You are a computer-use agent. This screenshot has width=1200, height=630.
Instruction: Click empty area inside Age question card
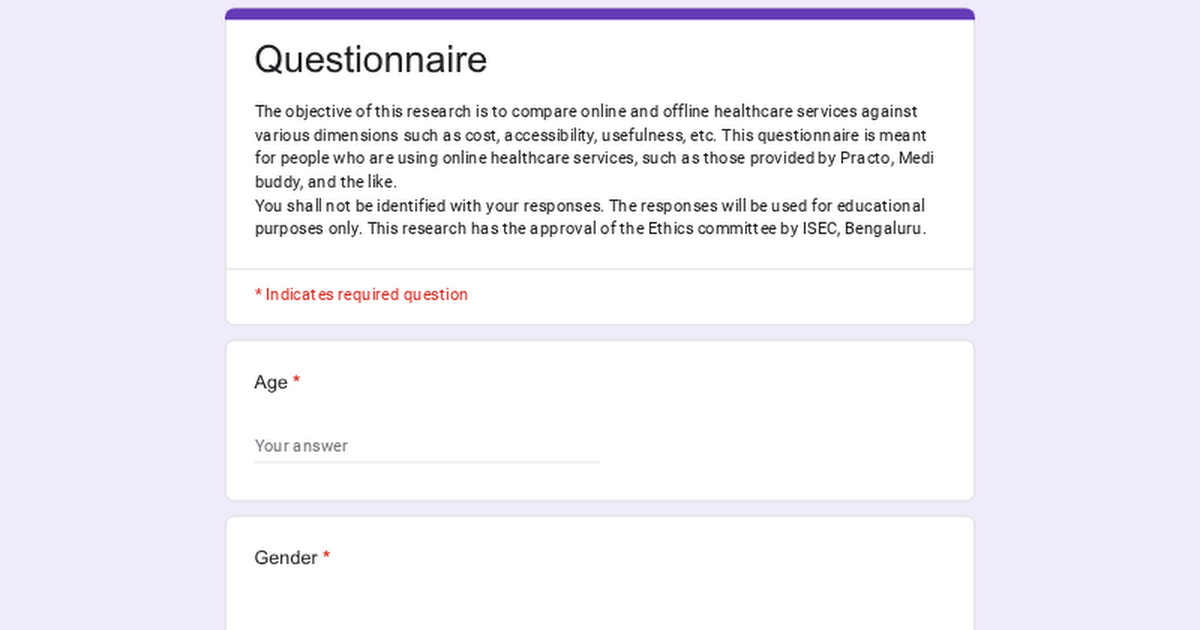pyautogui.click(x=780, y=420)
